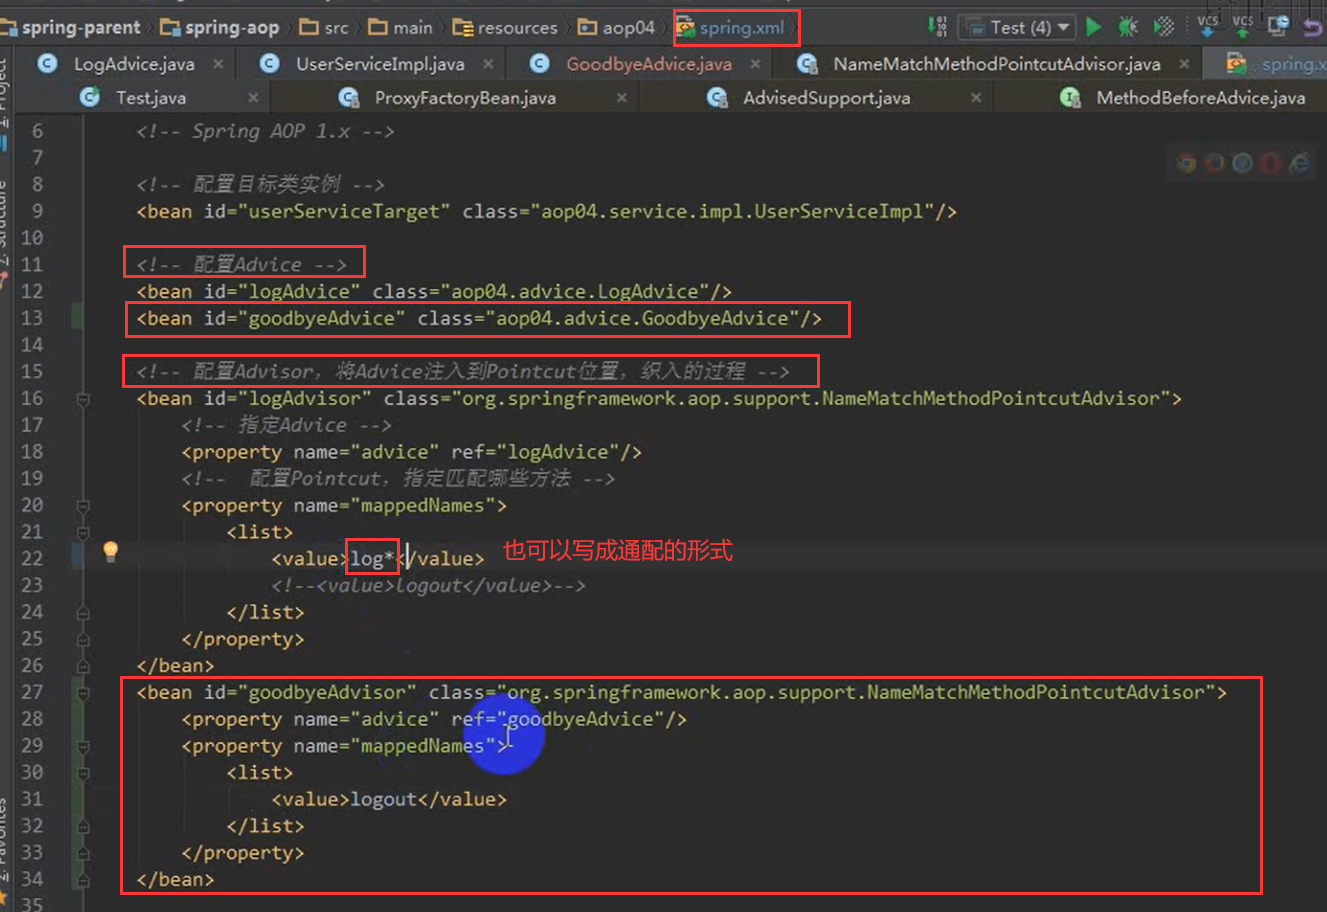Switch to the UserServiceImpl.java tab
Image resolution: width=1327 pixels, height=912 pixels.
380,64
